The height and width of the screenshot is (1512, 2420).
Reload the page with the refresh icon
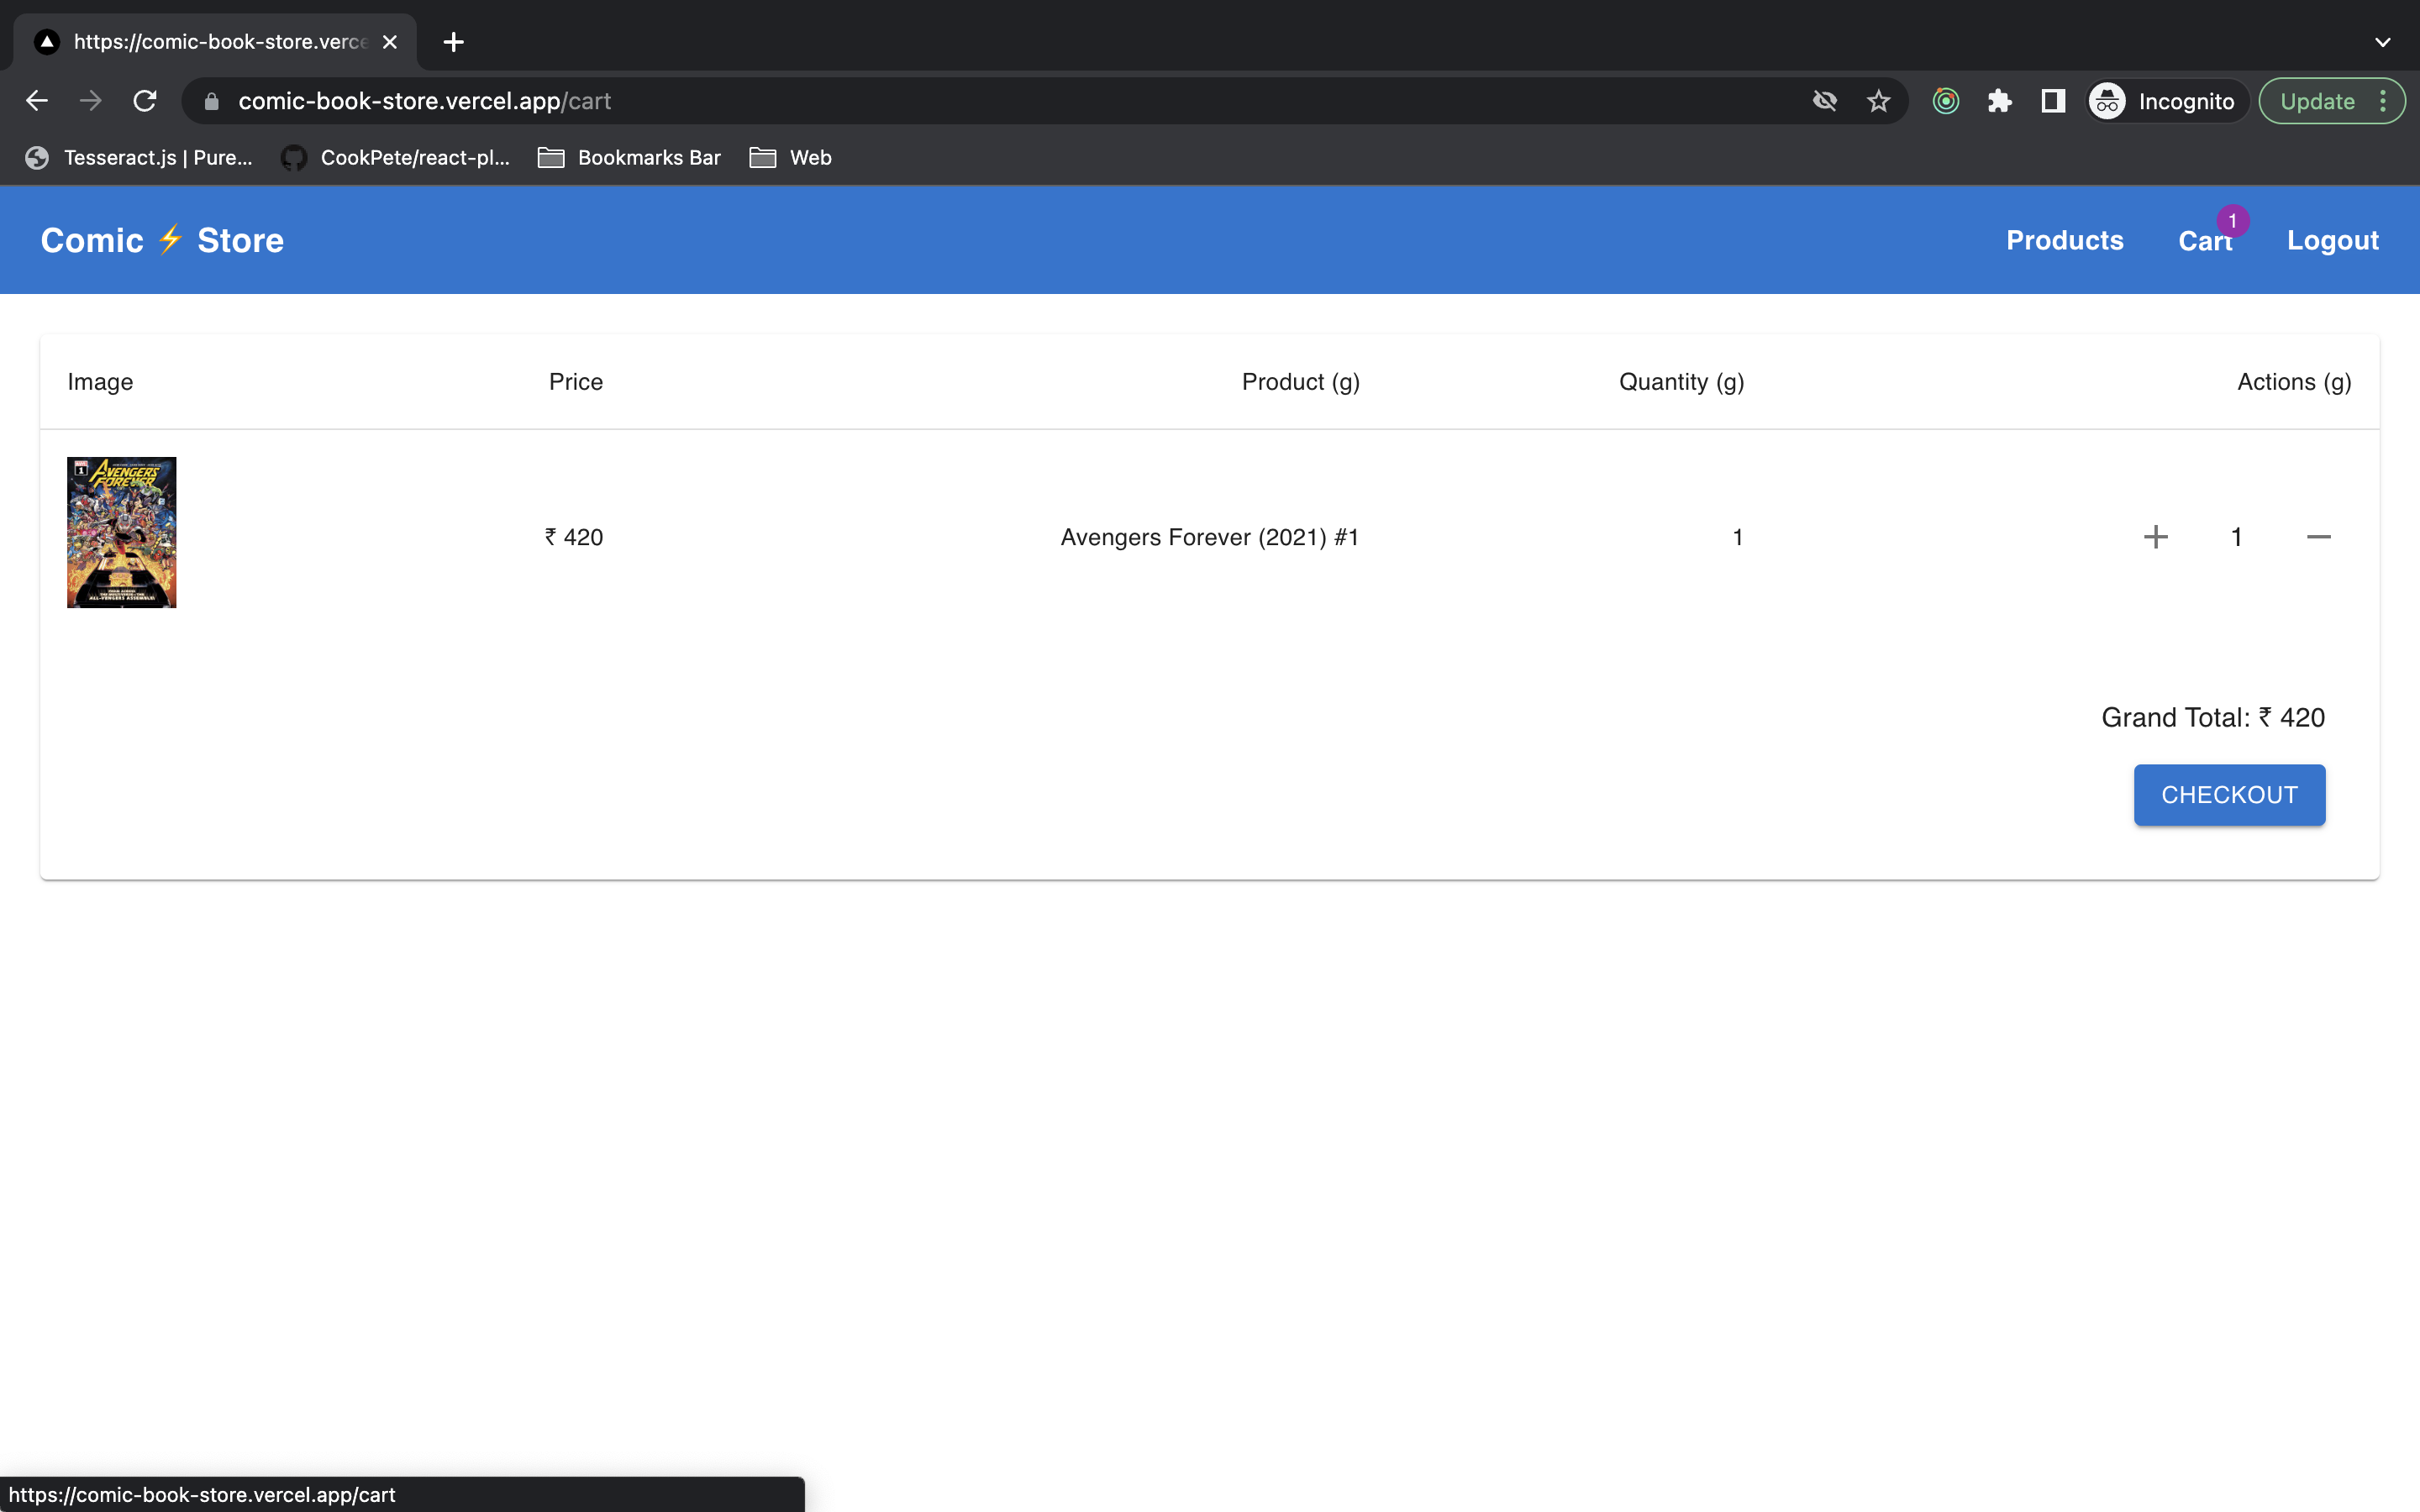click(145, 101)
